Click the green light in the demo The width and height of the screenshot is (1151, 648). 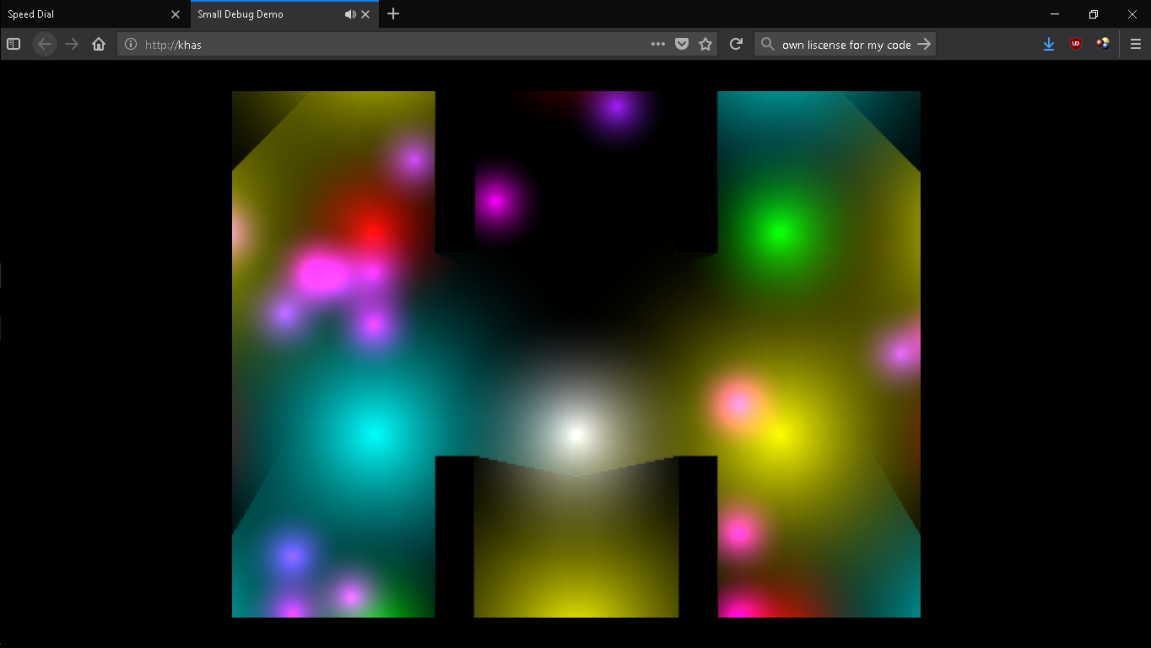pos(779,233)
